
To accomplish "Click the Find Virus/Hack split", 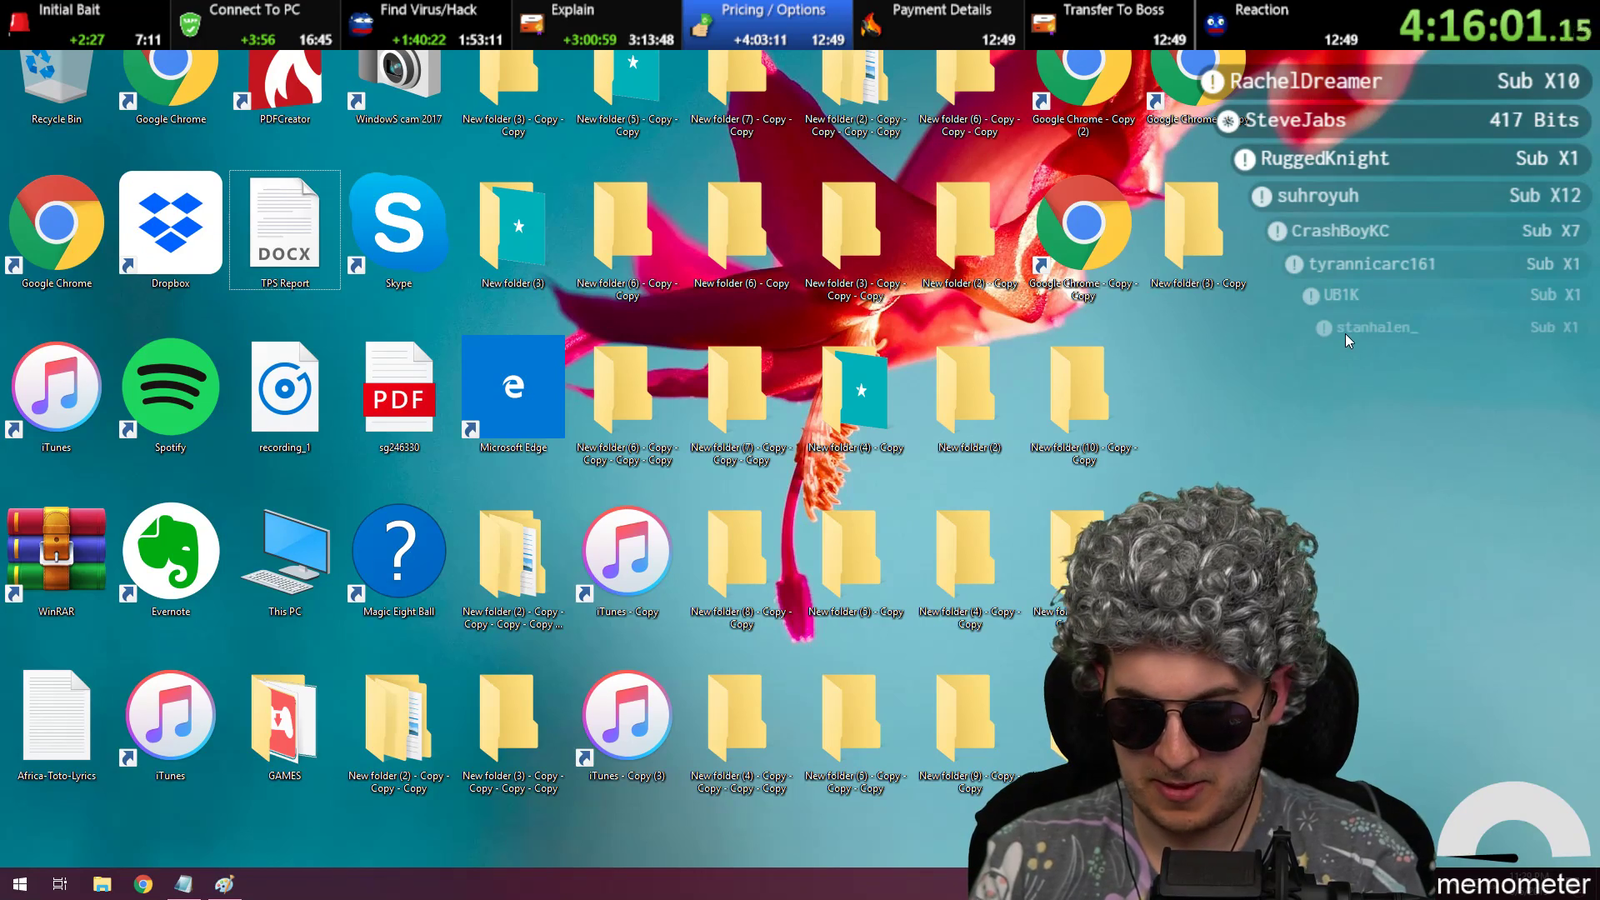I will point(427,25).
